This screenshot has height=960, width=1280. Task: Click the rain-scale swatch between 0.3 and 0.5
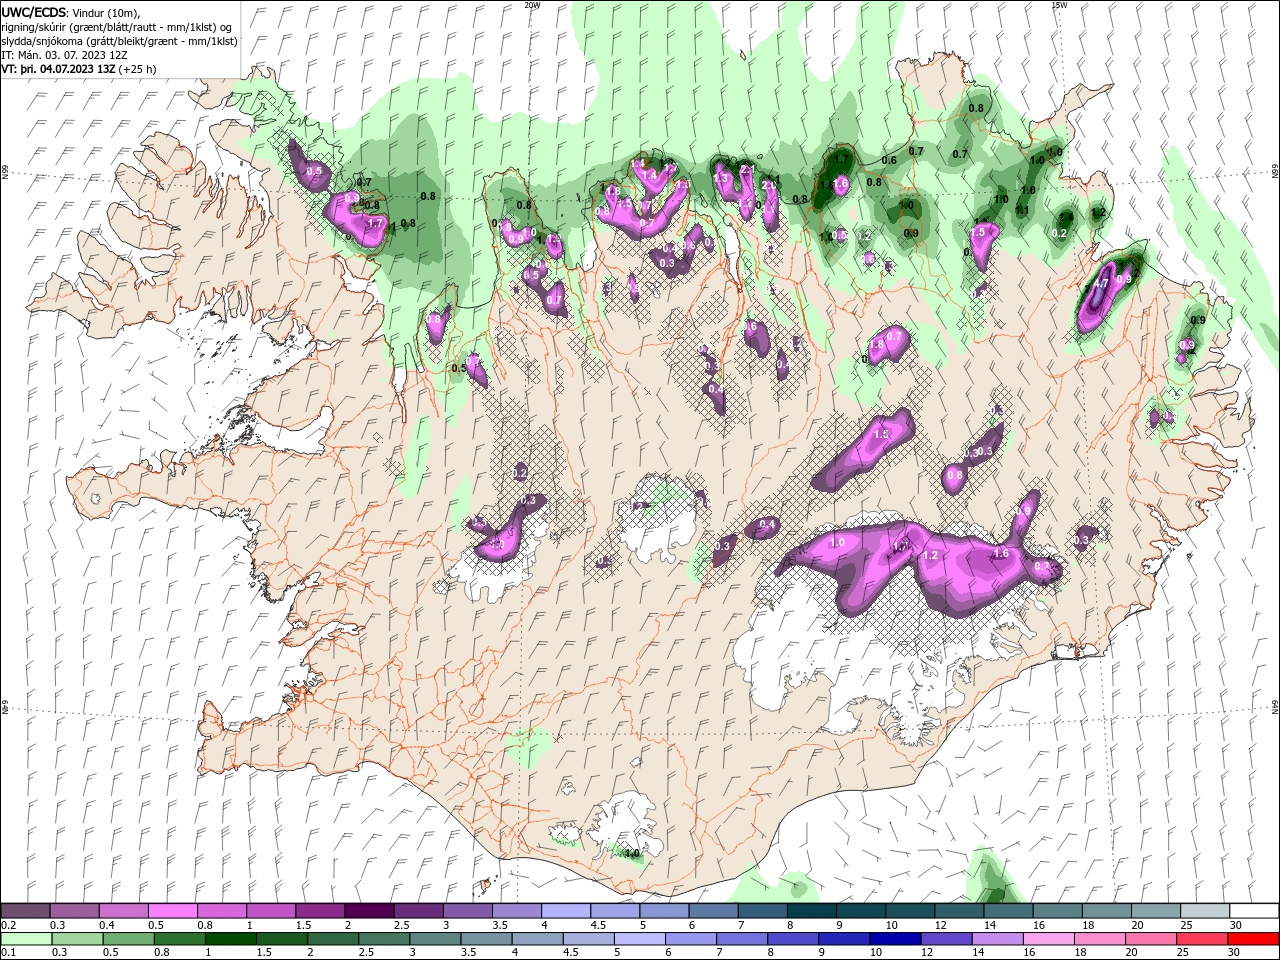(x=77, y=939)
